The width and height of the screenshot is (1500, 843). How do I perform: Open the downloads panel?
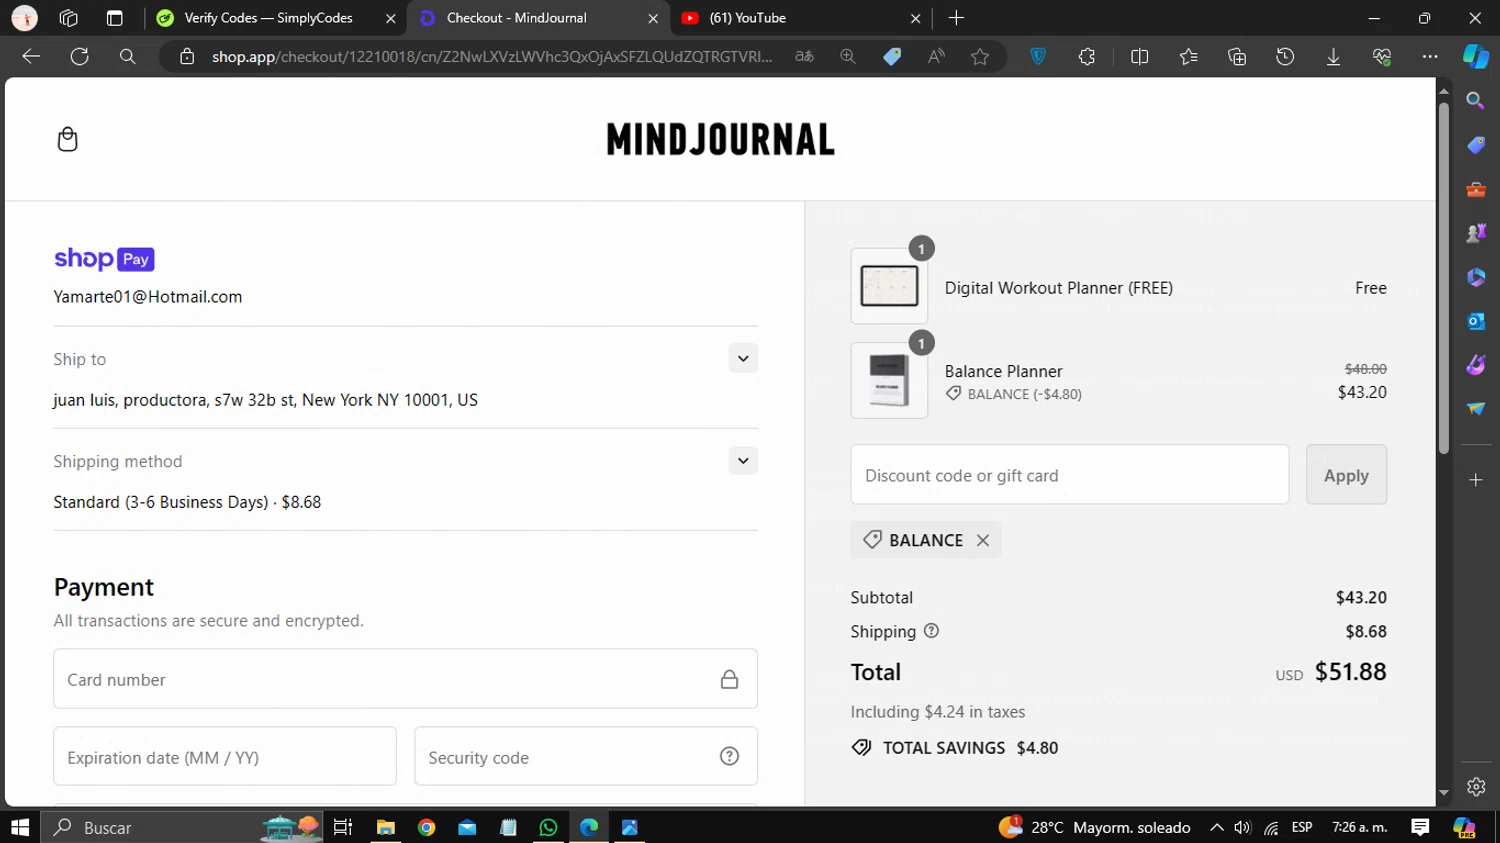tap(1333, 57)
